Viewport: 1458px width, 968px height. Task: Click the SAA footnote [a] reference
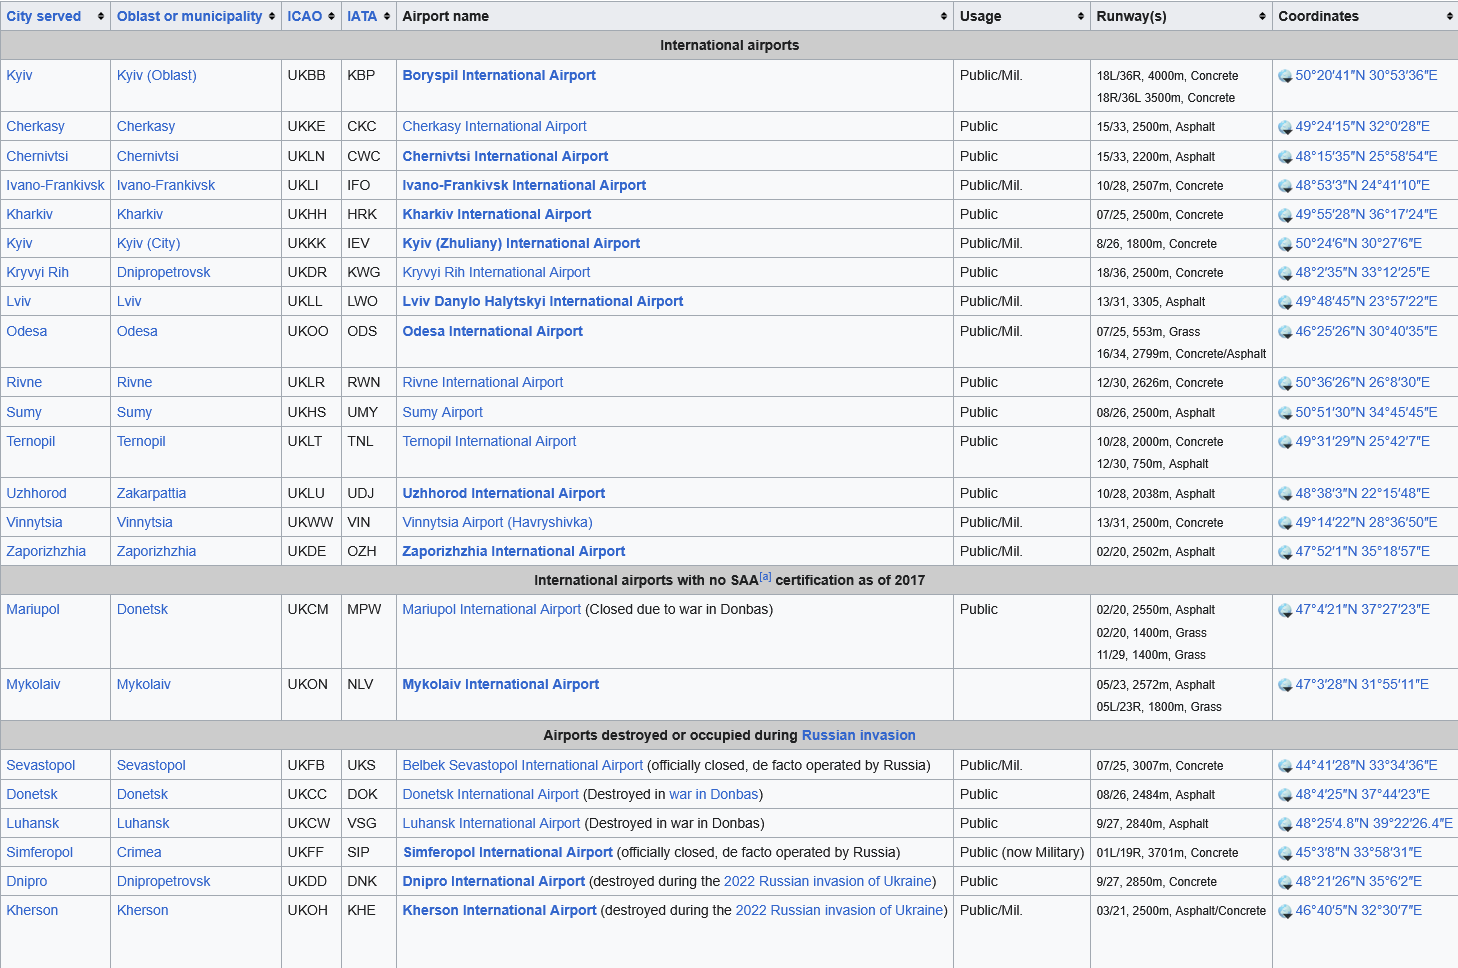(765, 576)
